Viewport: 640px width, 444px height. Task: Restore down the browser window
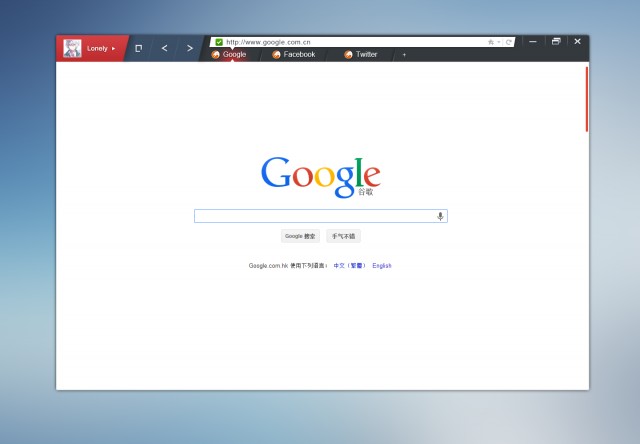[556, 41]
